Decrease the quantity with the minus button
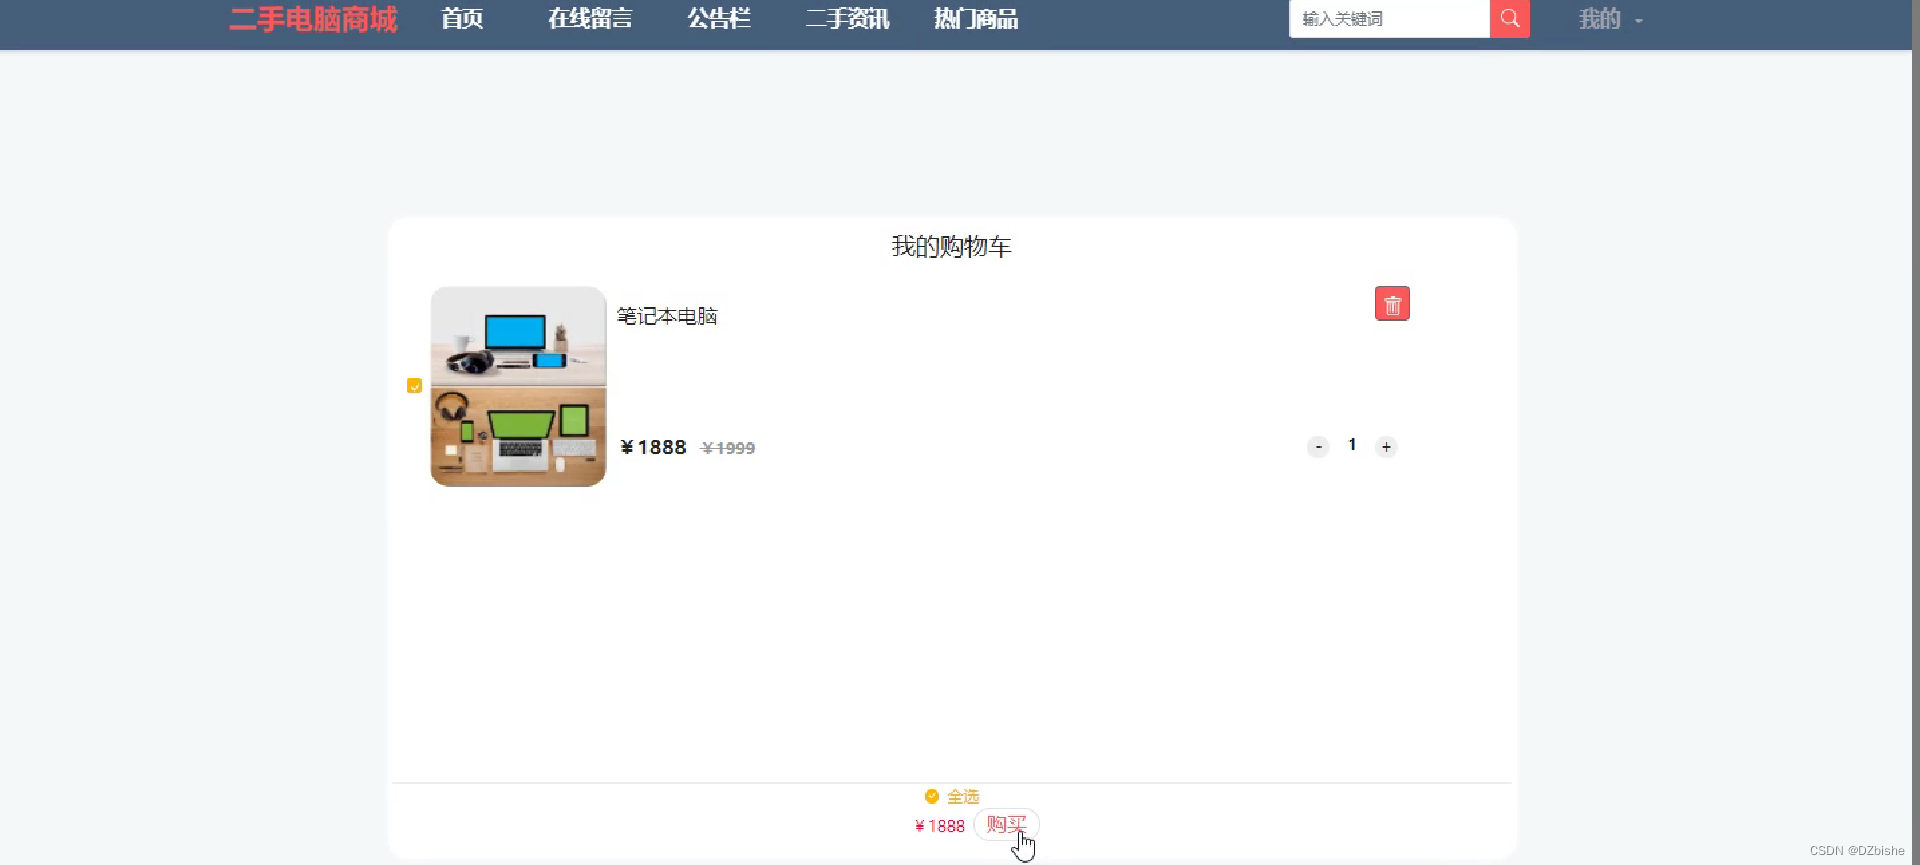The height and width of the screenshot is (865, 1920). (x=1318, y=447)
